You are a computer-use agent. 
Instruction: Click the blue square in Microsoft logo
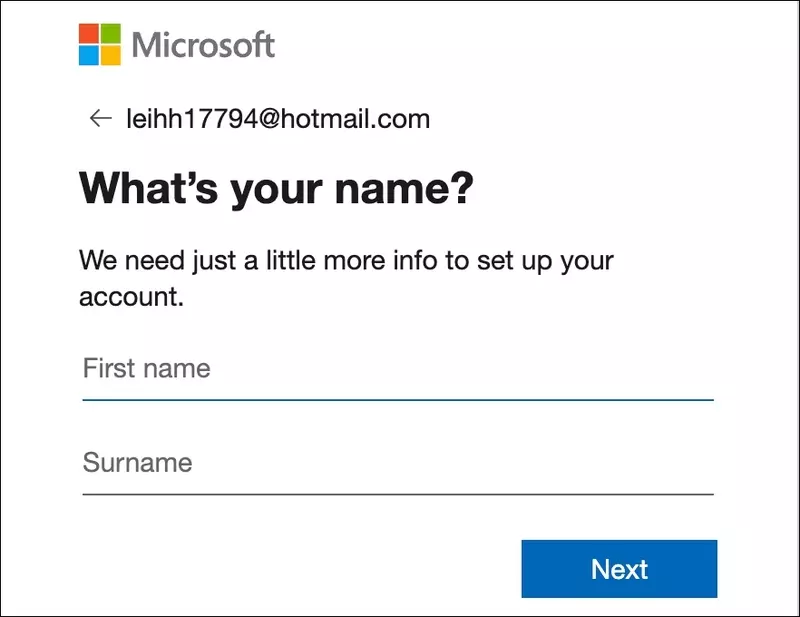tap(89, 56)
